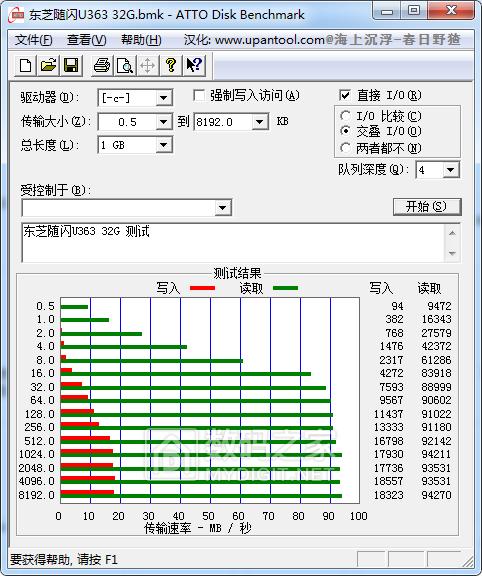Click the red 写入 legend swatch

click(202, 288)
